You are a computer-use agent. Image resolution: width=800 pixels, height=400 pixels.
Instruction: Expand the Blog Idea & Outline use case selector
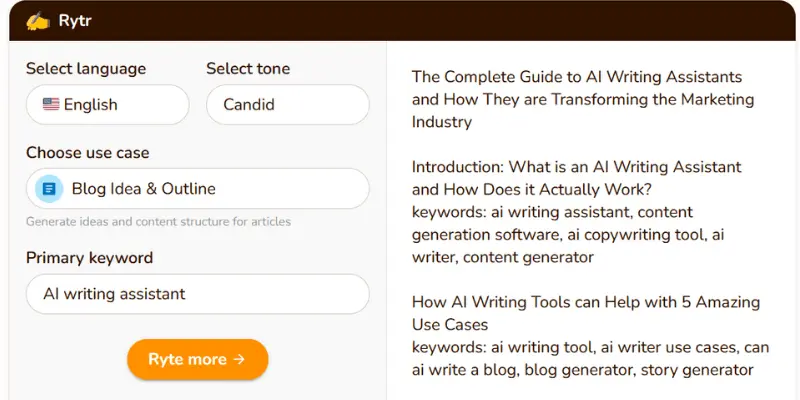click(197, 189)
